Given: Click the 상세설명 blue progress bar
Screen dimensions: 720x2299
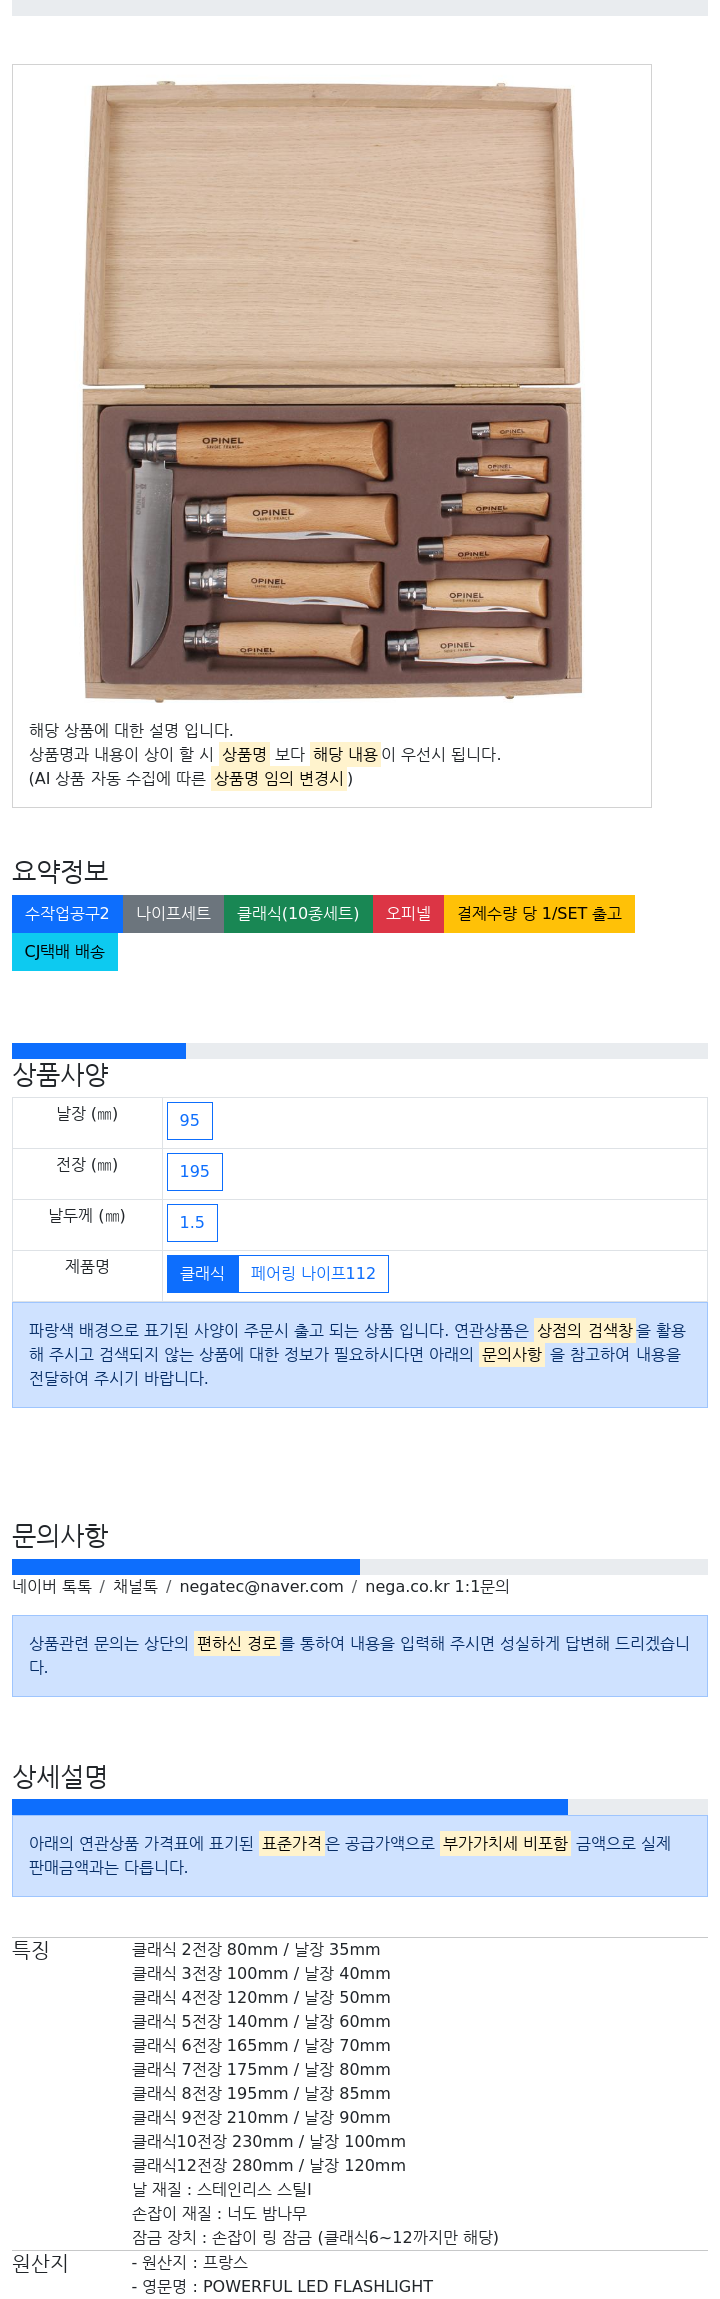Looking at the screenshot, I should click(x=290, y=1807).
